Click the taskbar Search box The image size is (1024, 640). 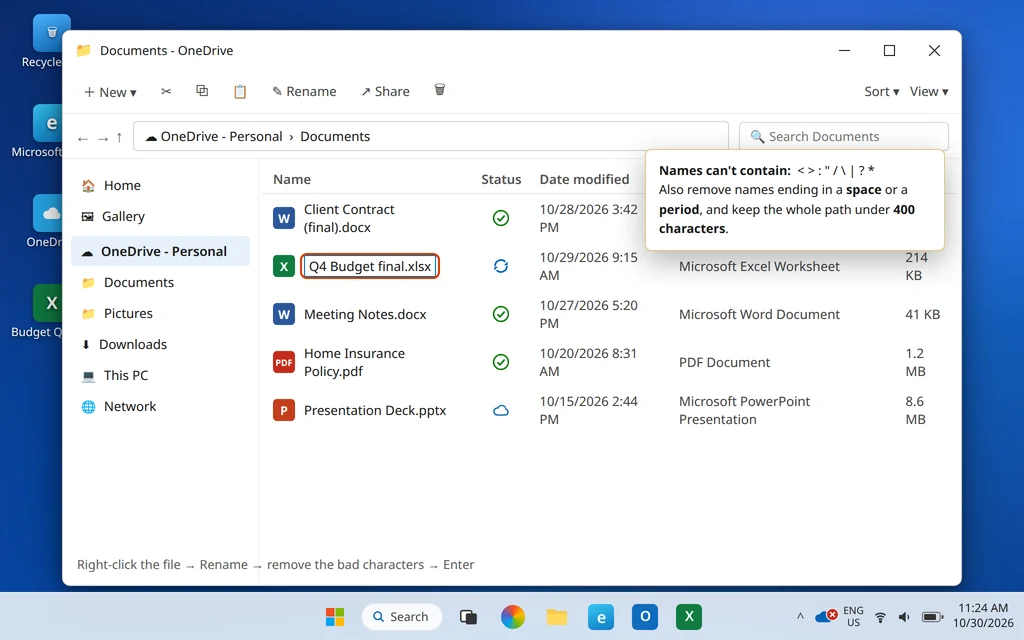point(402,616)
